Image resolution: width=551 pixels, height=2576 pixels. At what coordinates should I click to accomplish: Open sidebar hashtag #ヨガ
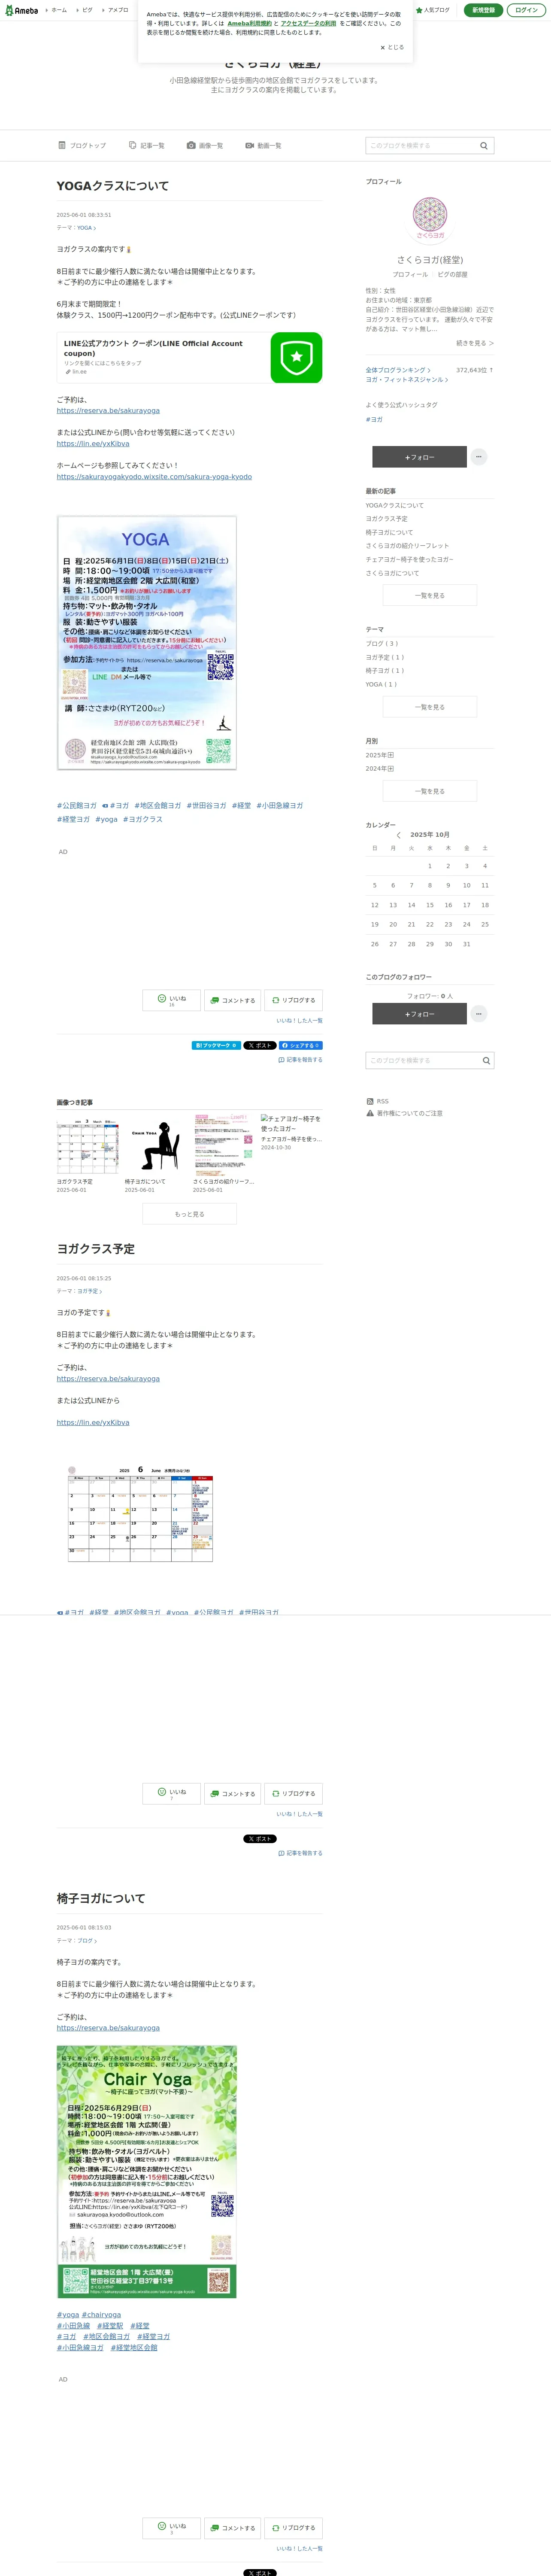point(374,419)
